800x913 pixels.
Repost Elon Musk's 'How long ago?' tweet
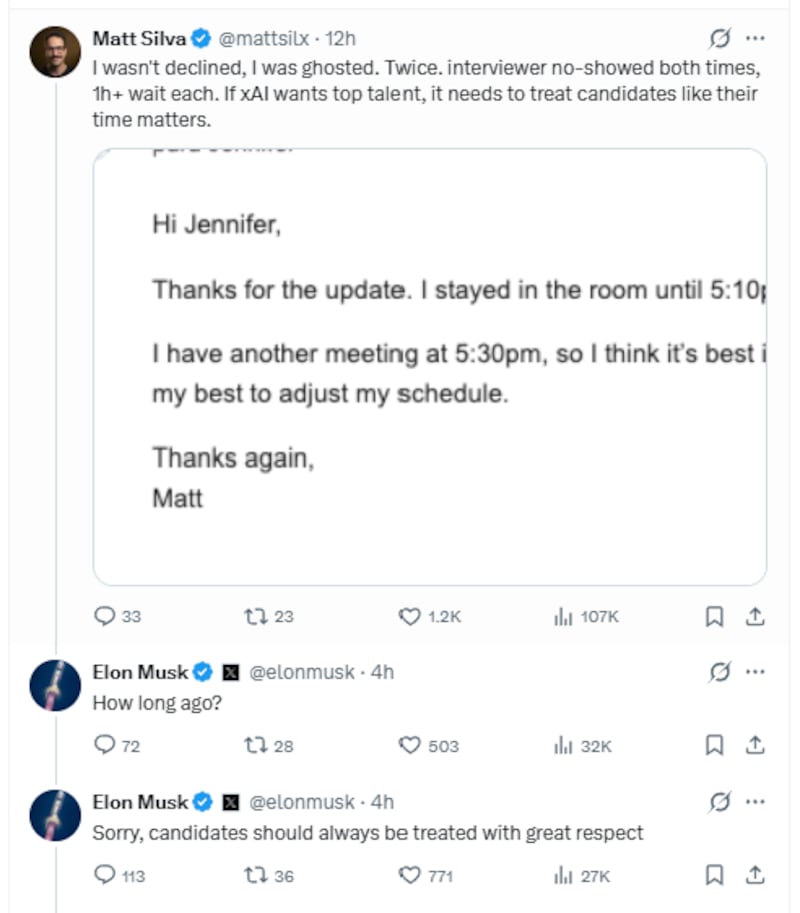(x=257, y=745)
